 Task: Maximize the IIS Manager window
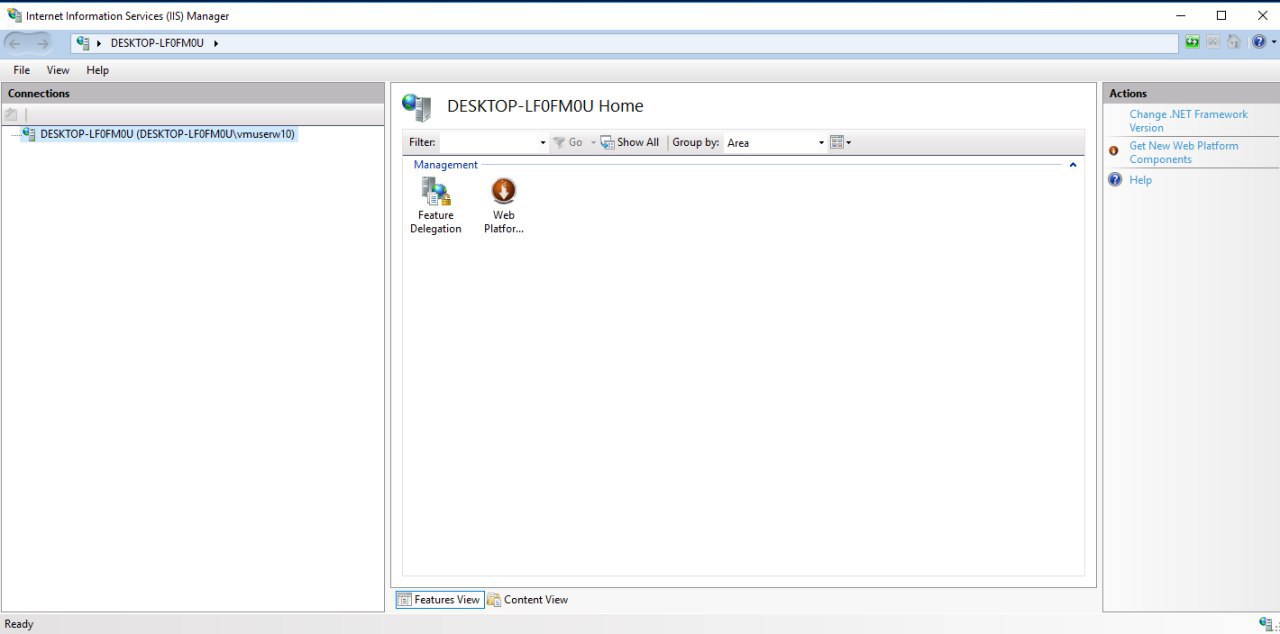tap(1221, 15)
